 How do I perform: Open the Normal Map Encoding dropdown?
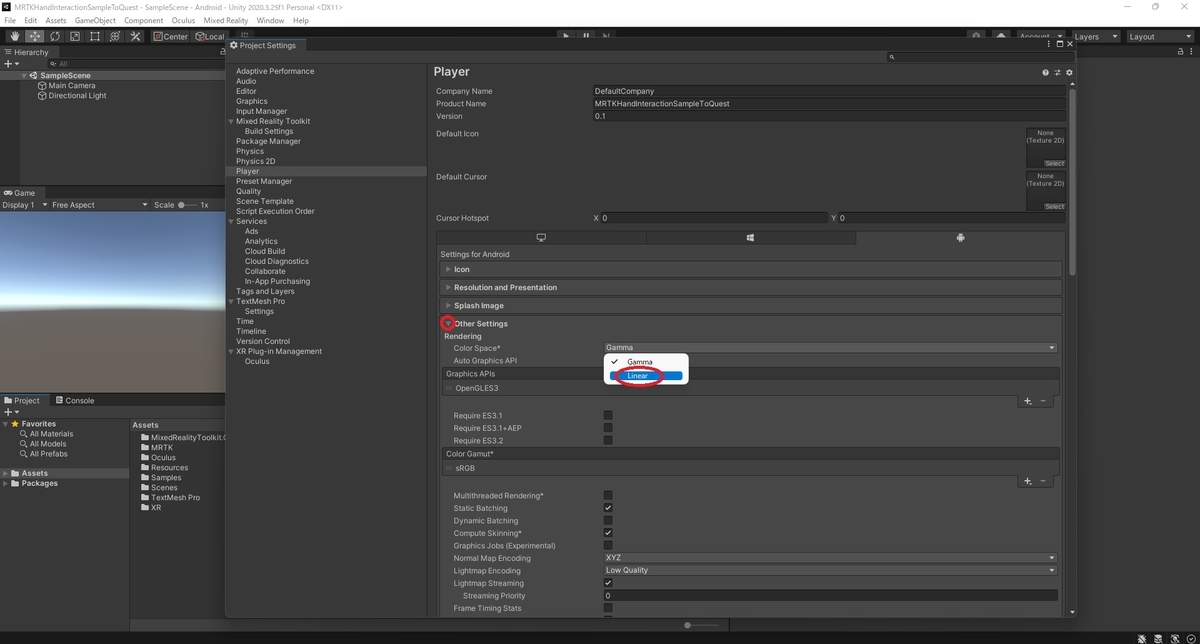coord(830,558)
